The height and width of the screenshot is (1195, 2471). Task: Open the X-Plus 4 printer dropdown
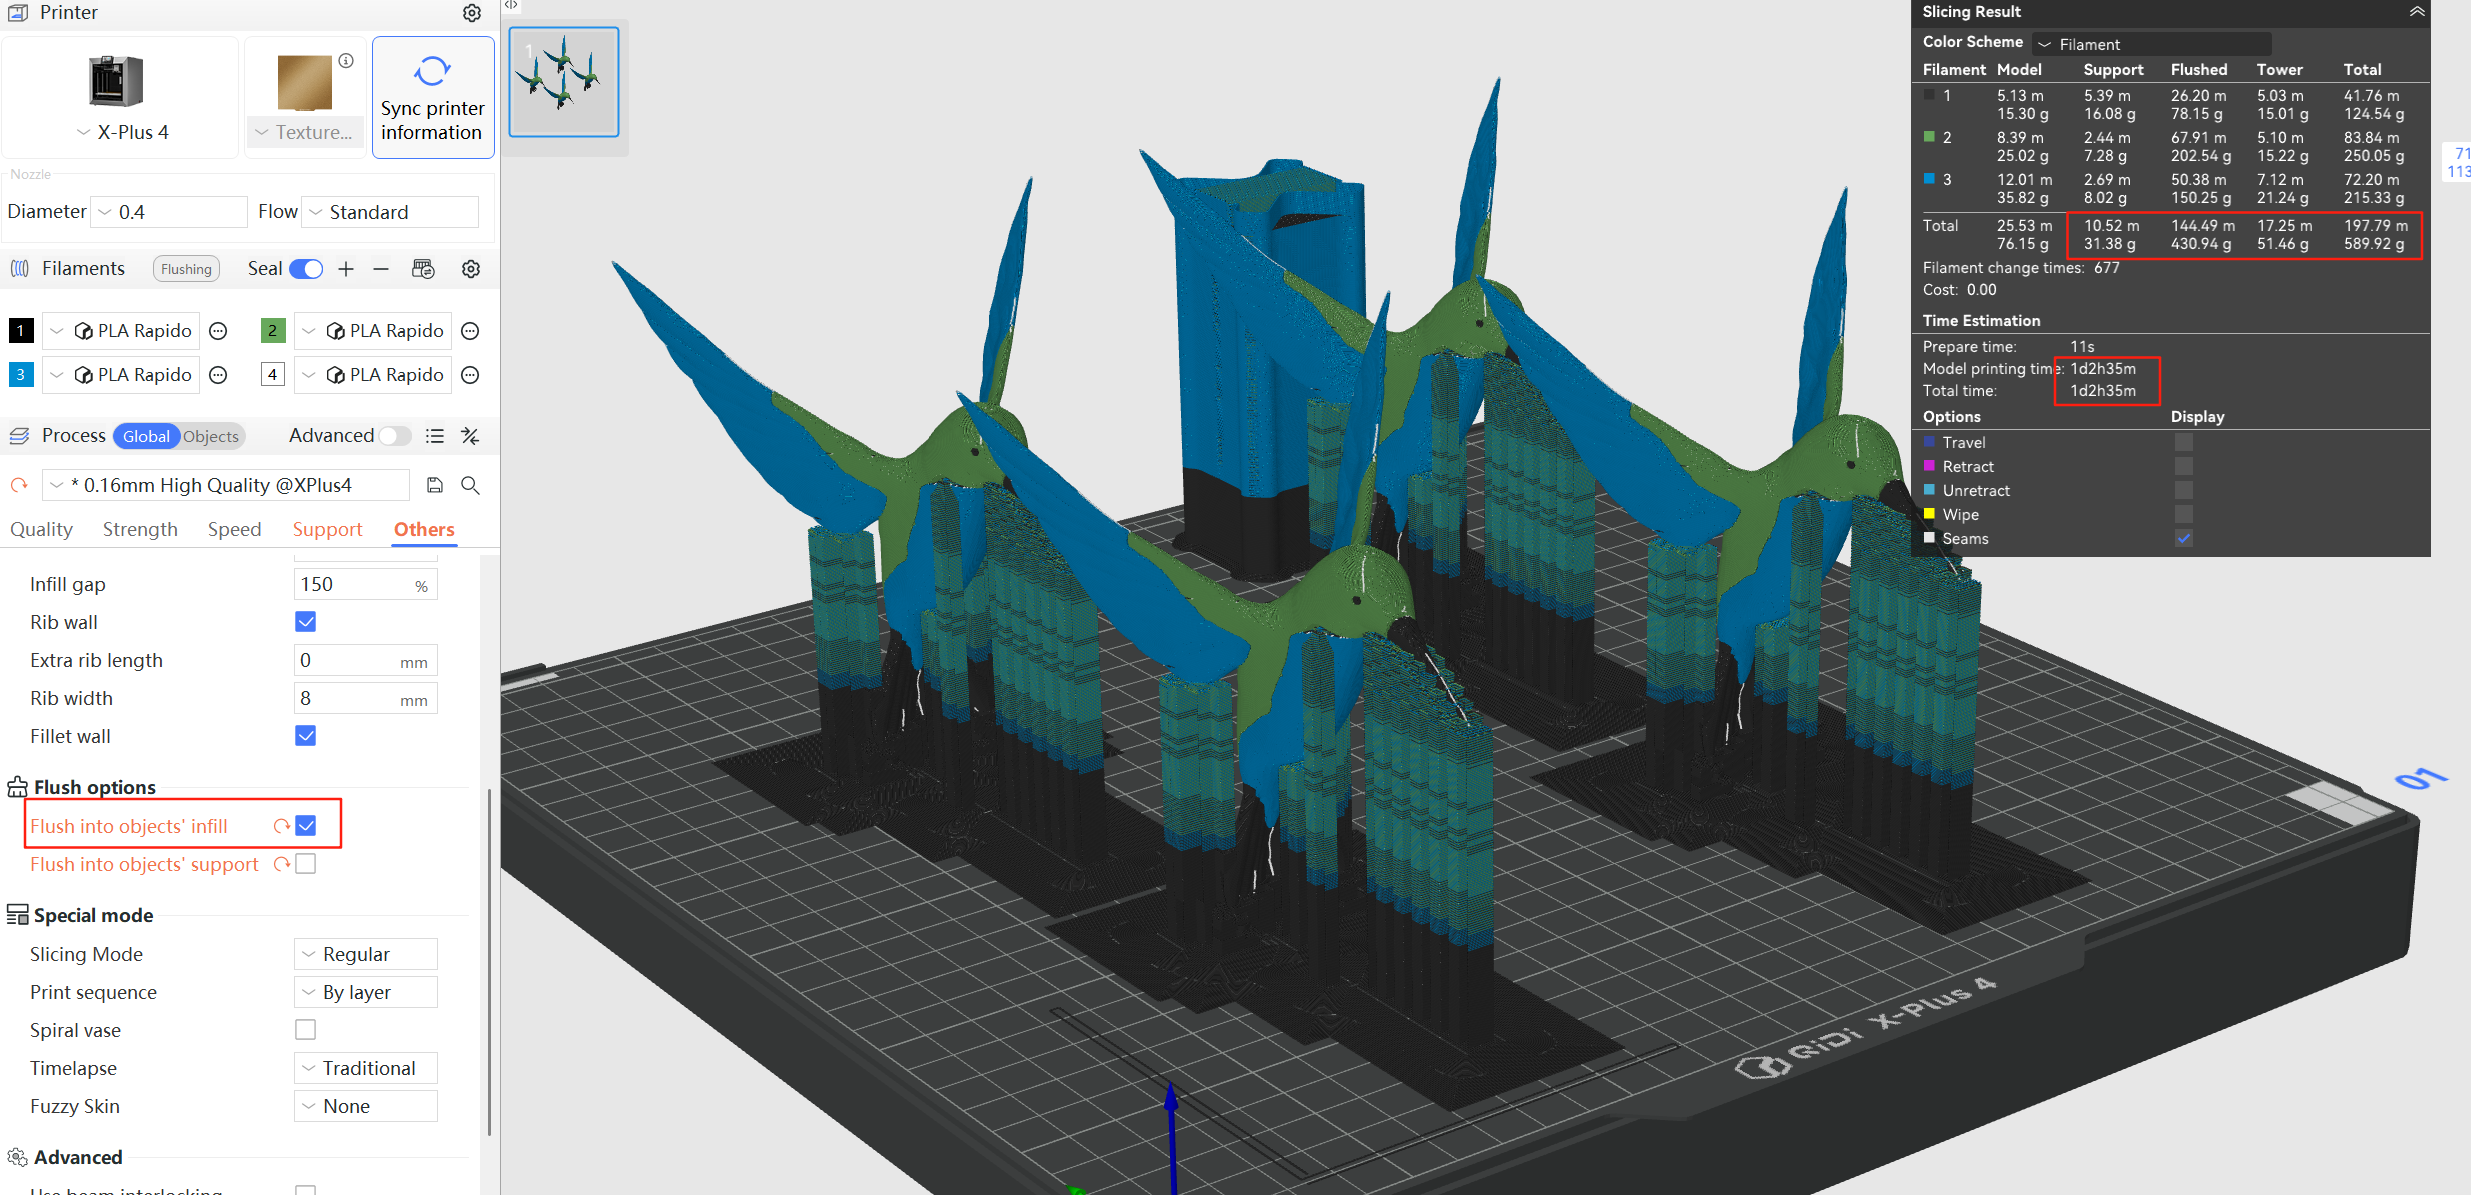click(x=122, y=132)
